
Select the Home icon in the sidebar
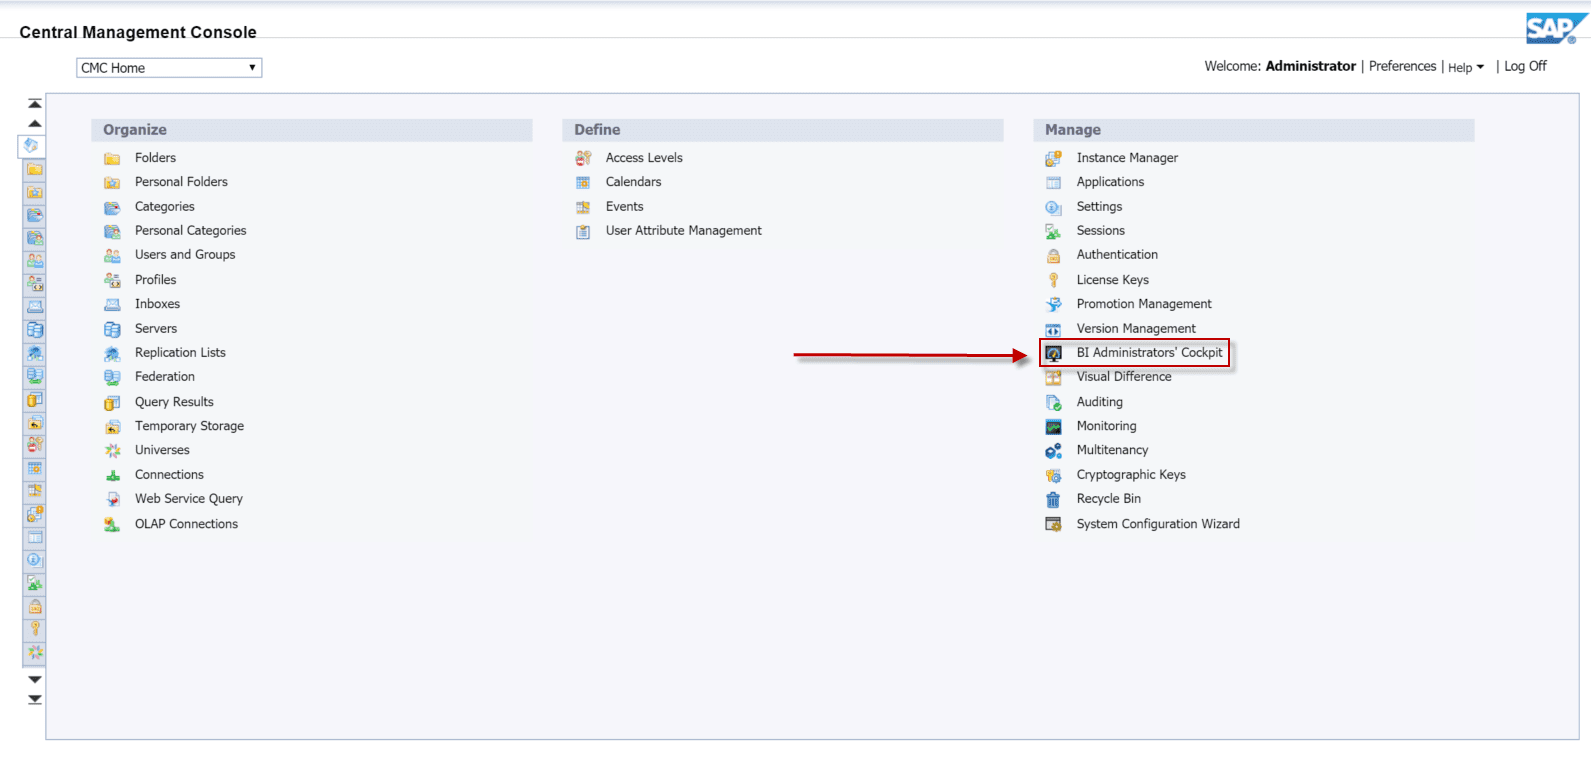tap(32, 146)
